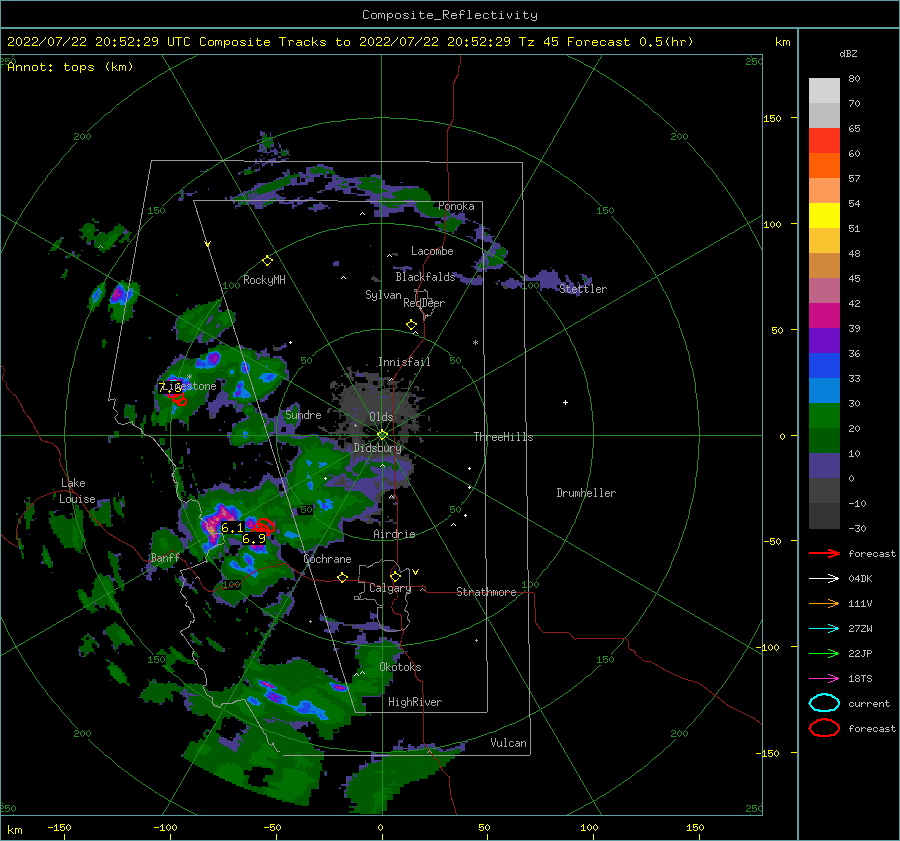This screenshot has height=841, width=900.
Task: Click the orange 111V arrow in legend
Action: (824, 603)
